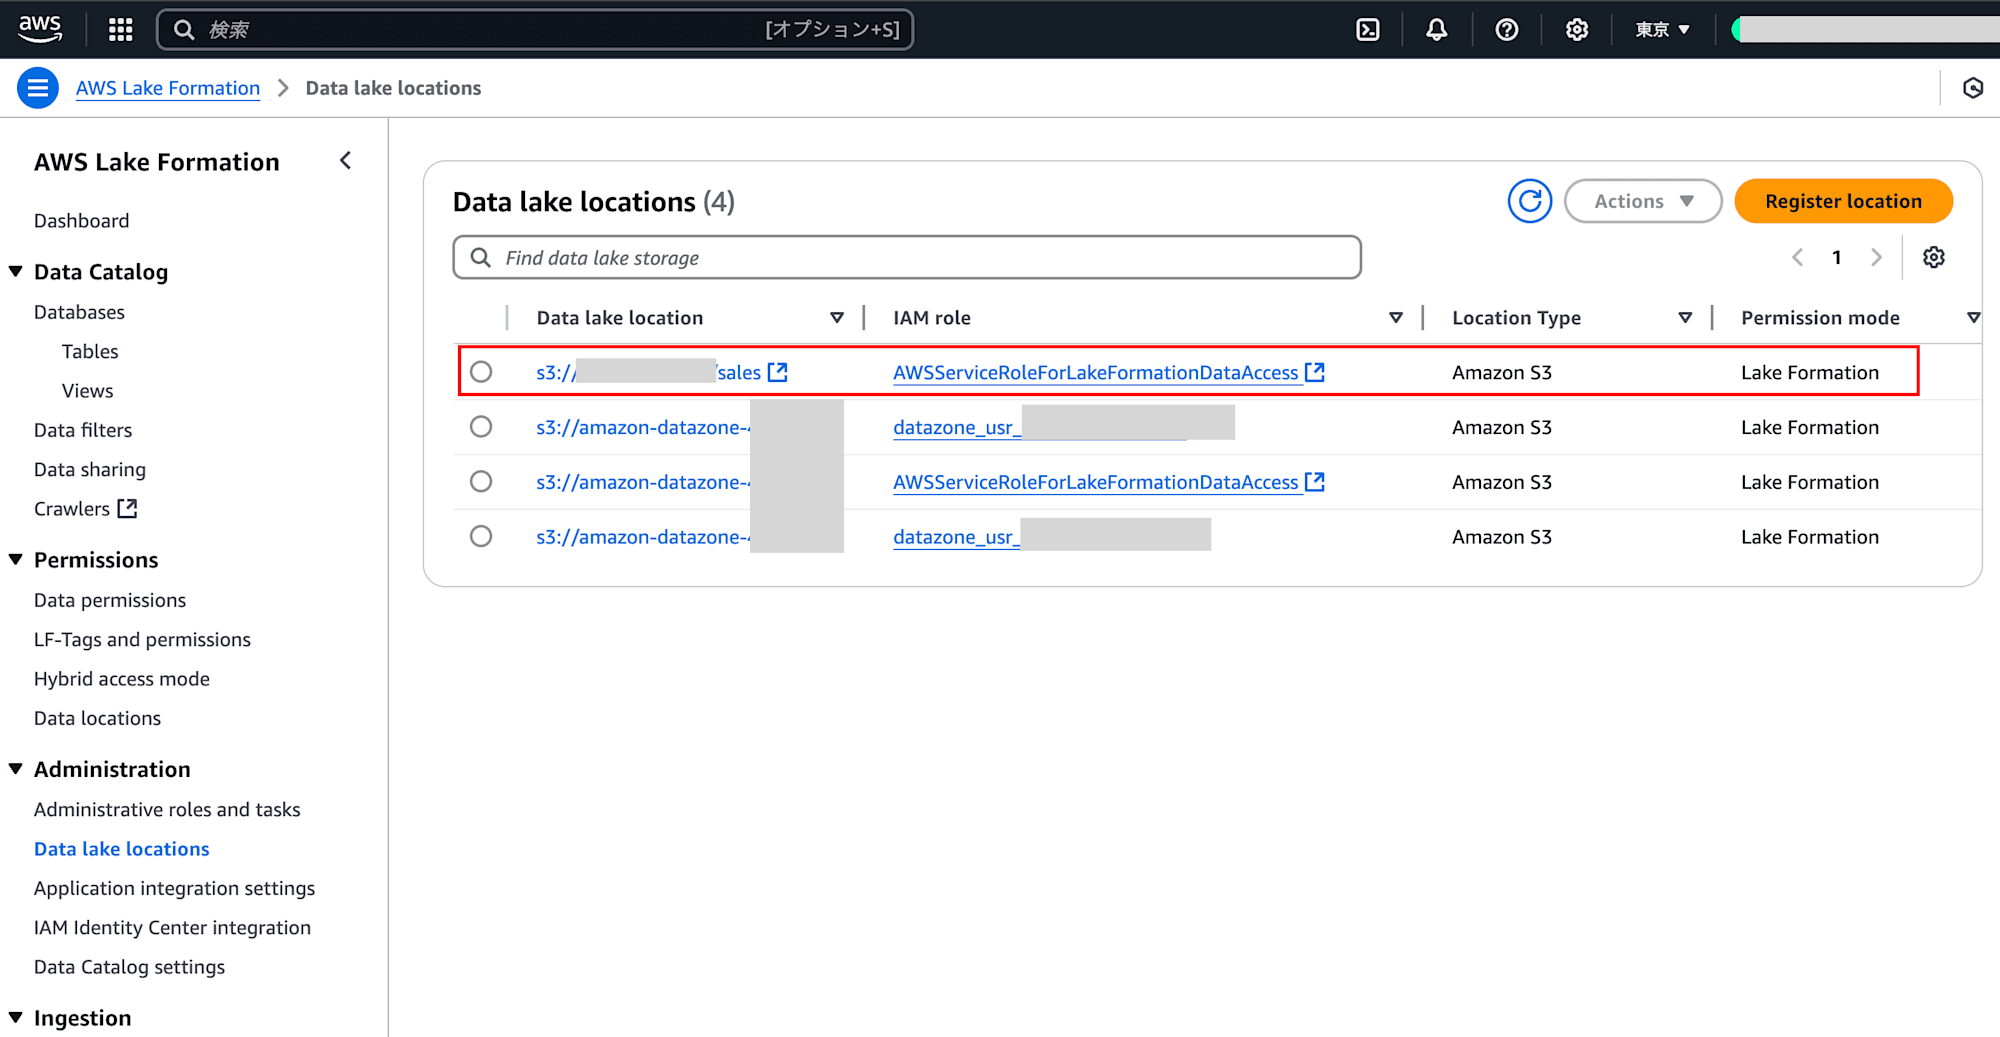Sort by IAM role column
This screenshot has width=2000, height=1037.
1396,318
